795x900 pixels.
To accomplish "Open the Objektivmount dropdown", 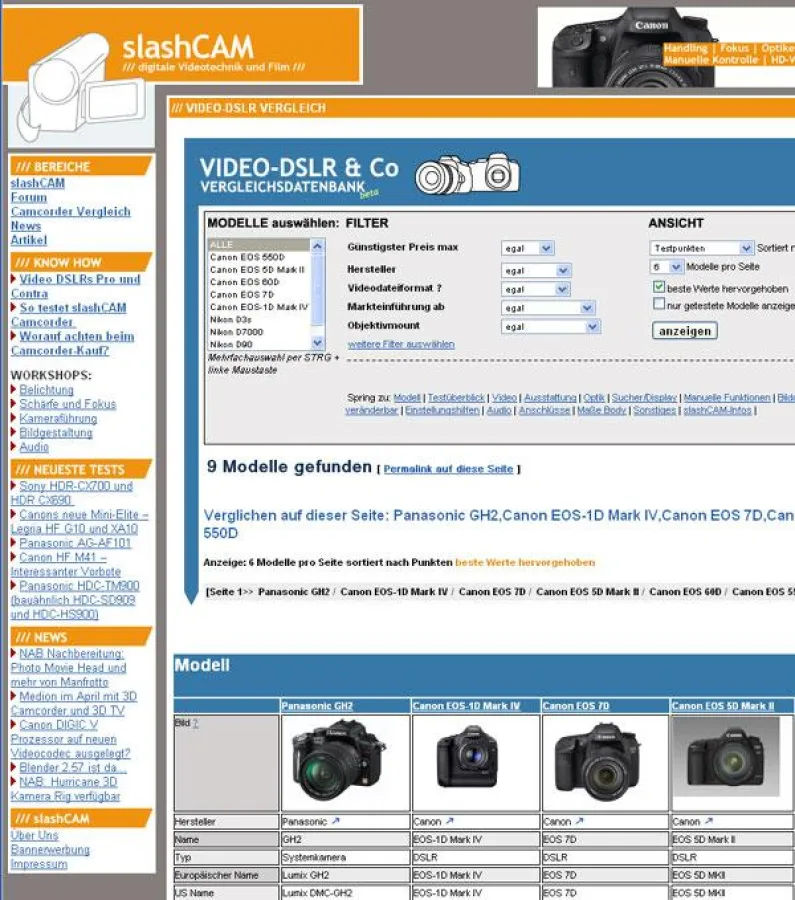I will pyautogui.click(x=550, y=327).
